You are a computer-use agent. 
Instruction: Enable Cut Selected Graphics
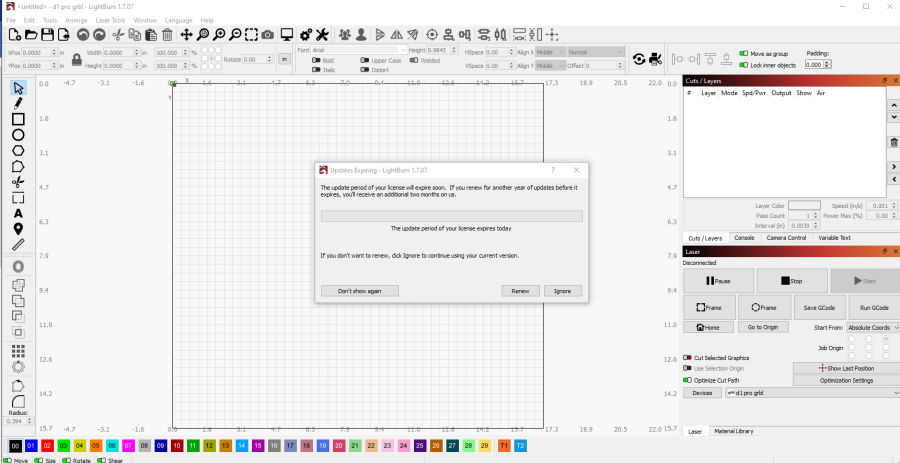687,357
